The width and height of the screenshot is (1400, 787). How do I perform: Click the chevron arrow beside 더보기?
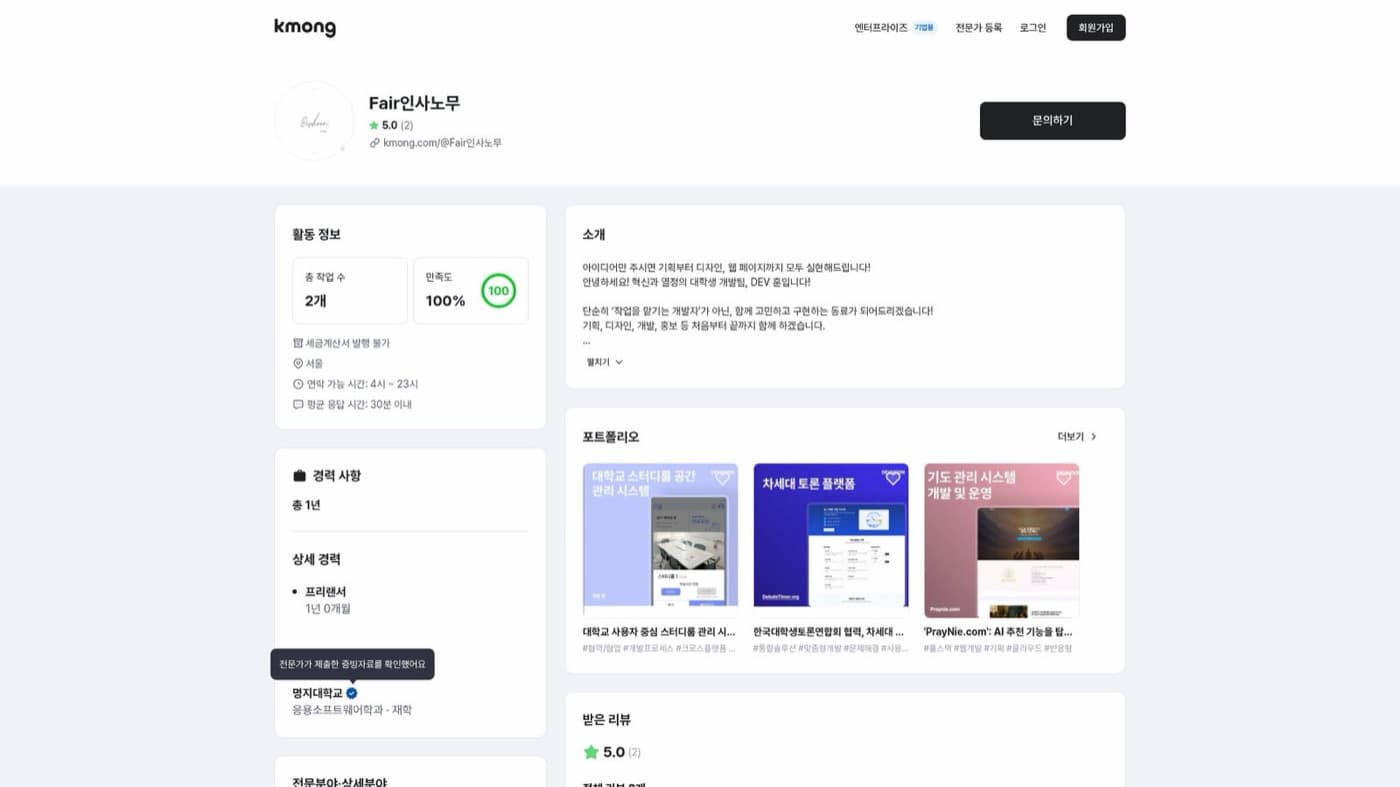point(1094,437)
